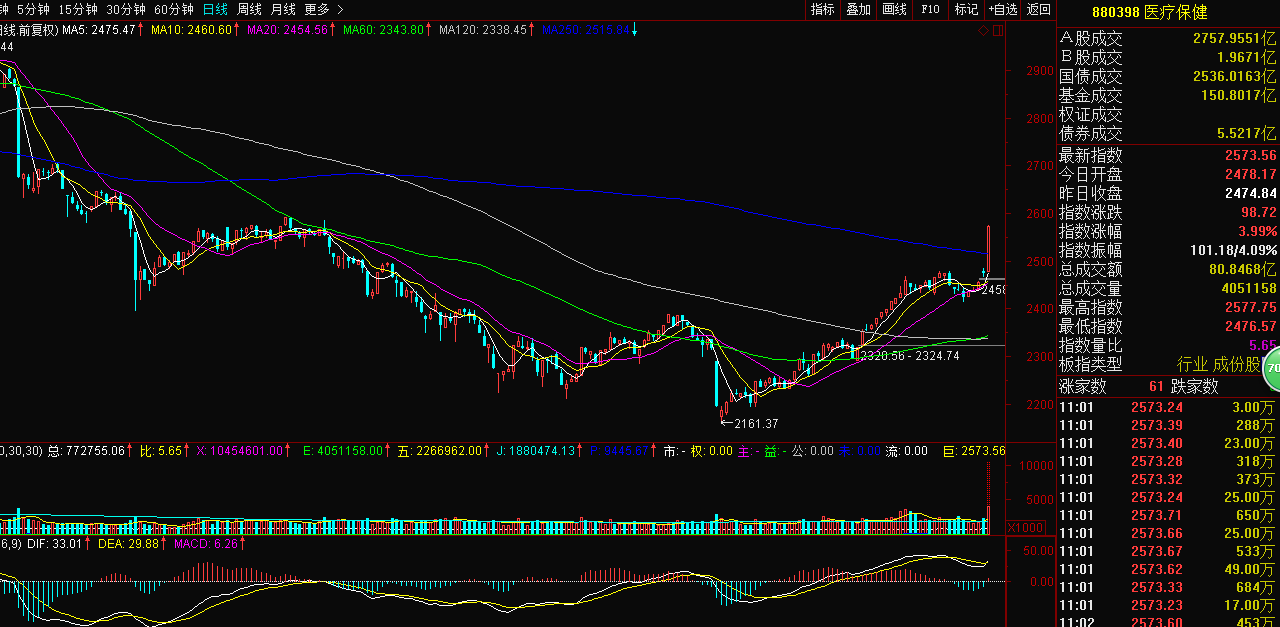Select the 60分钟 timeframe tab
This screenshot has width=1280, height=627.
click(x=174, y=9)
